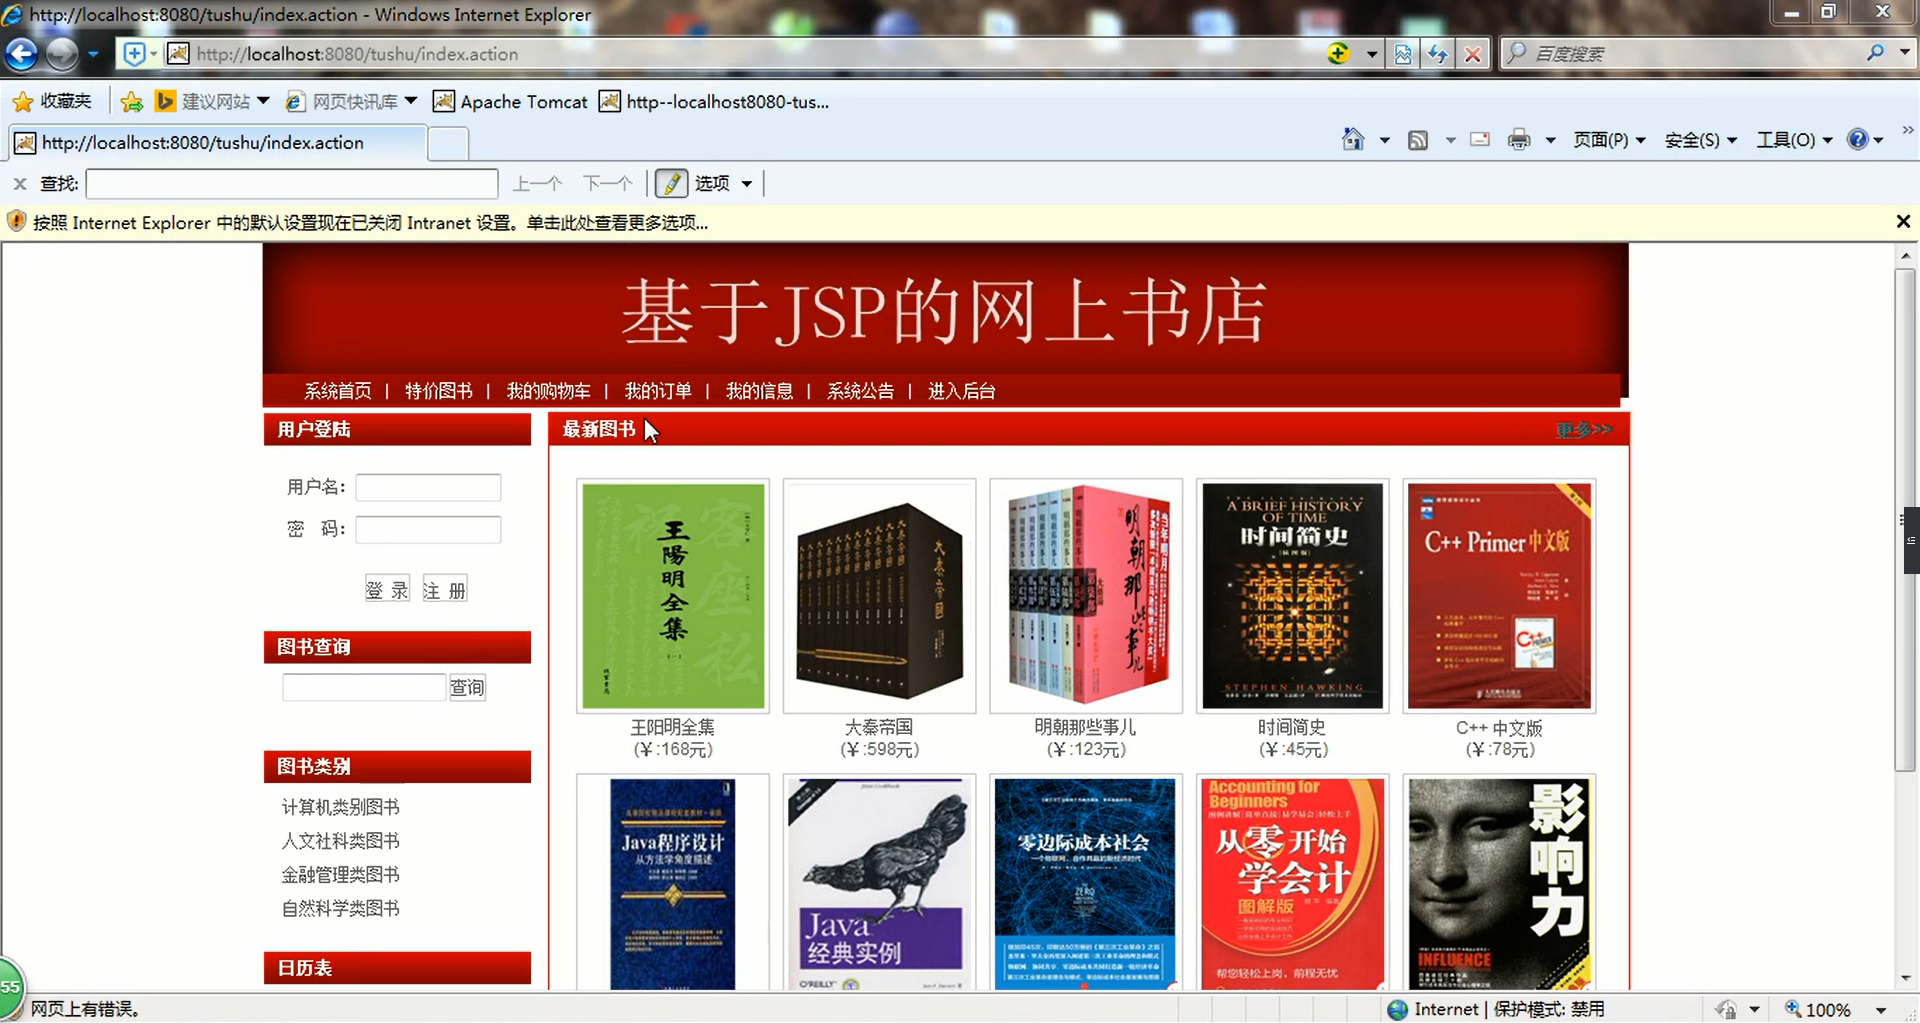The width and height of the screenshot is (1920, 1023).
Task: Click the book search text field
Action: (x=364, y=687)
